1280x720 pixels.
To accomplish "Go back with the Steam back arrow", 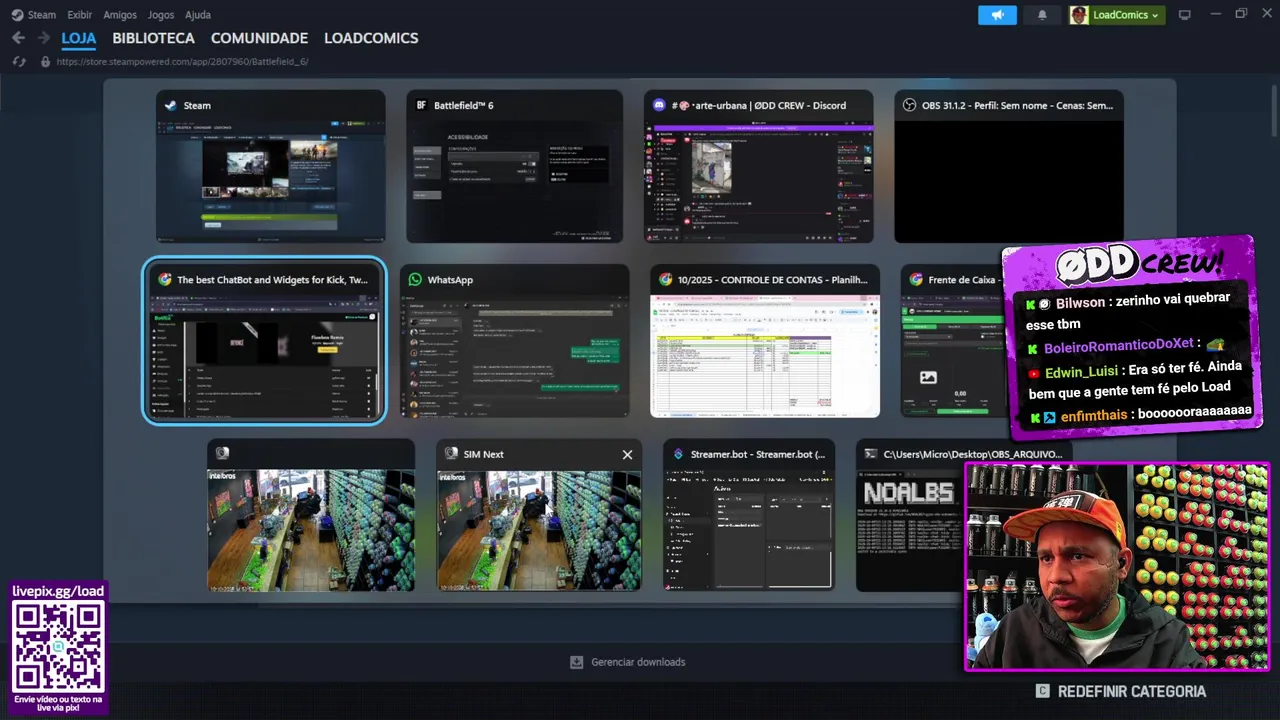I will (18, 38).
